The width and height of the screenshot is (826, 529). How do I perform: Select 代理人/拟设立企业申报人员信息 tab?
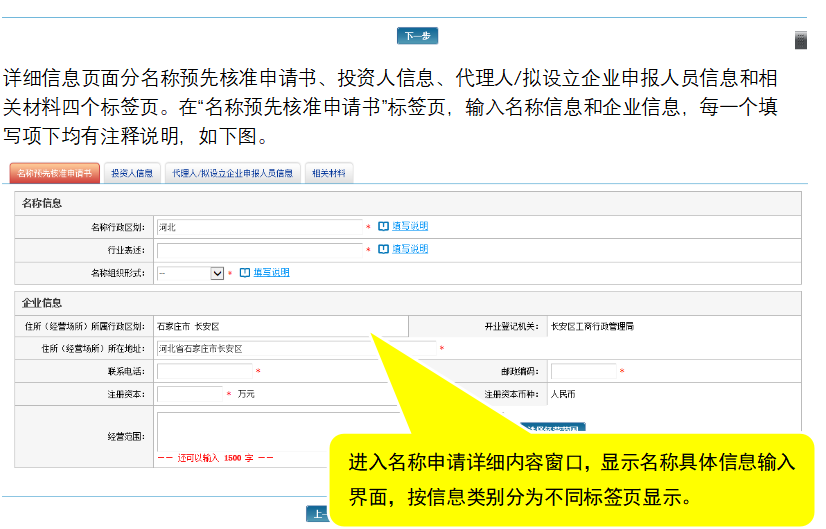(231, 173)
